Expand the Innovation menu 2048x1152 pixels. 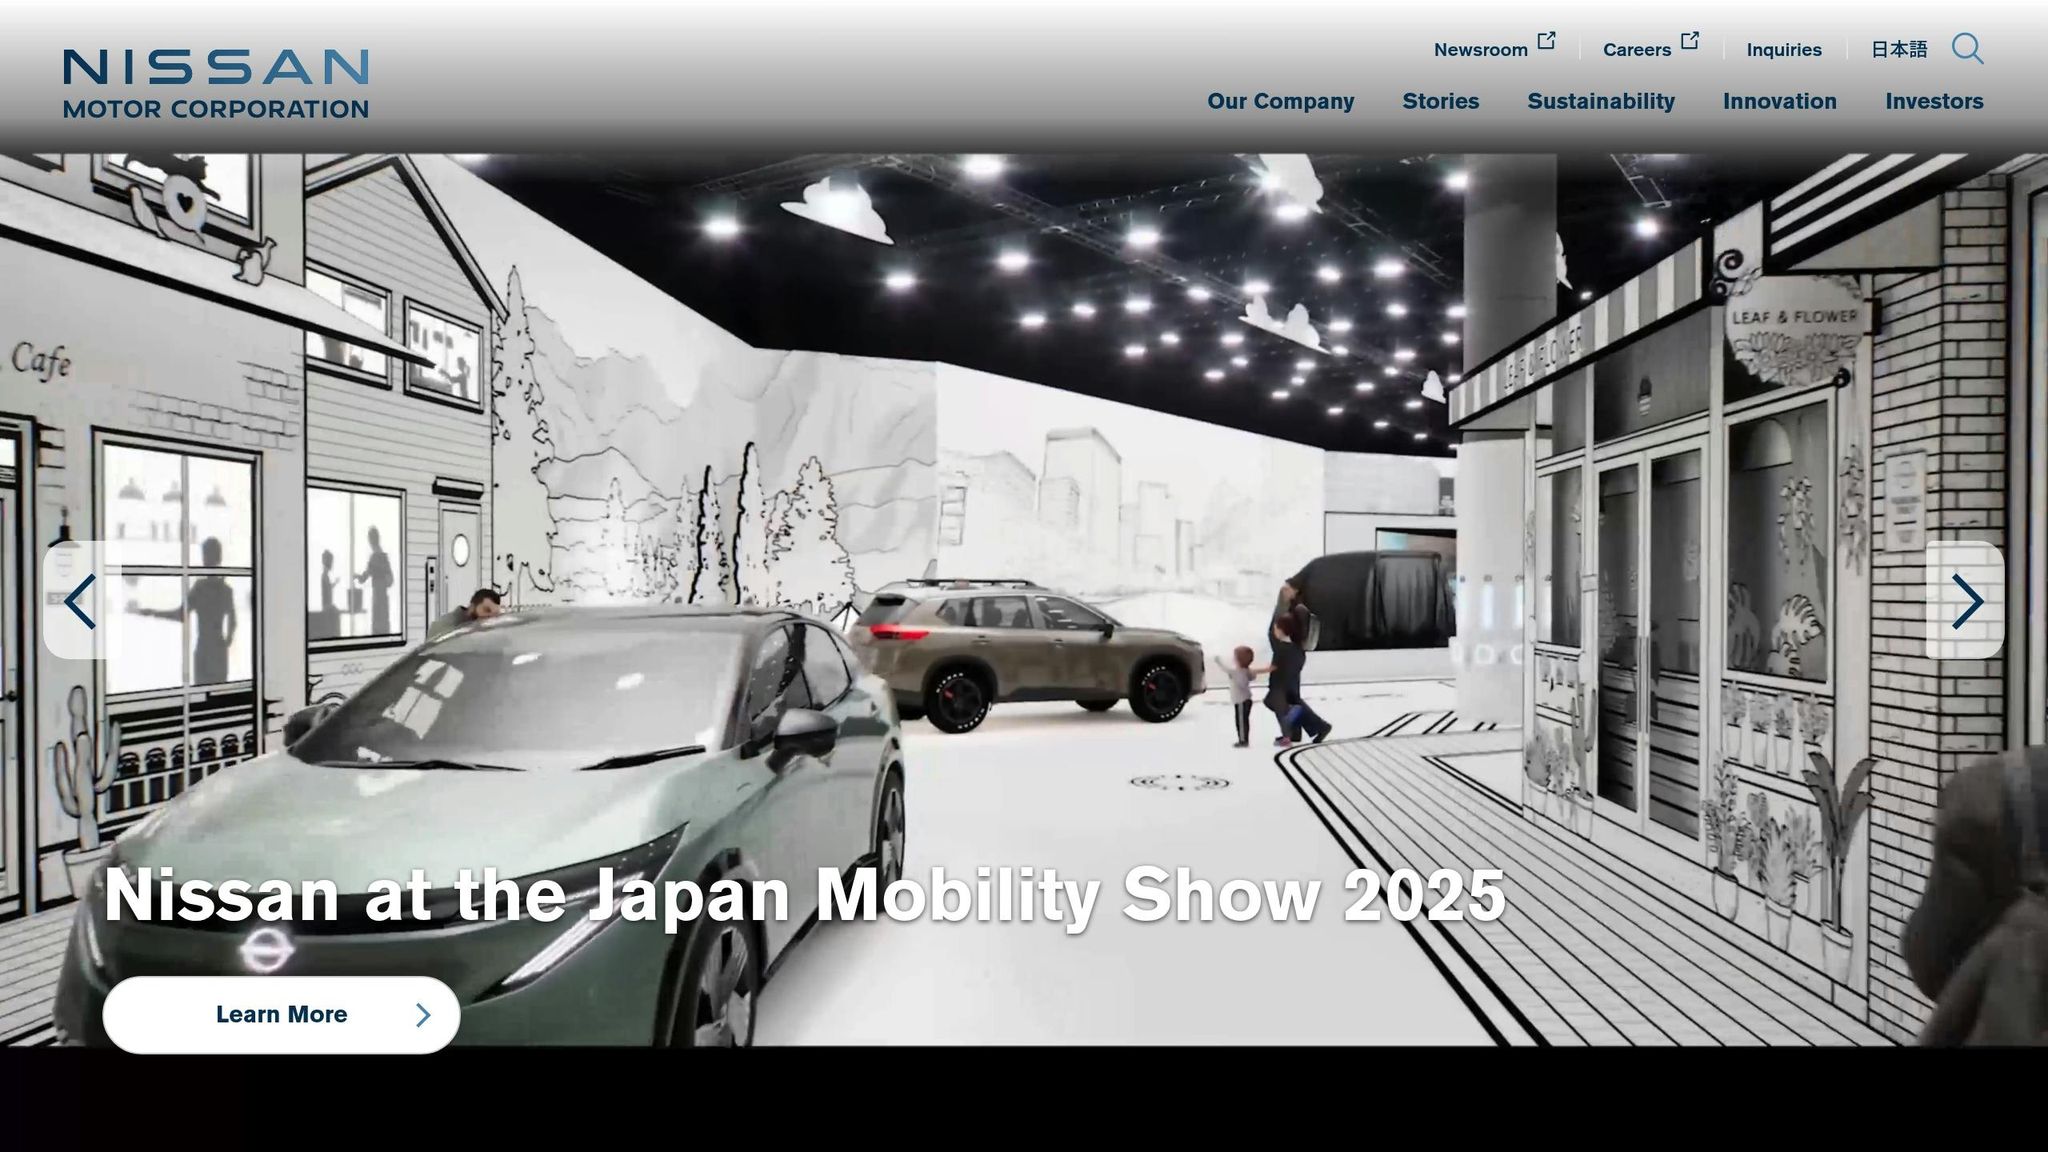click(x=1779, y=101)
